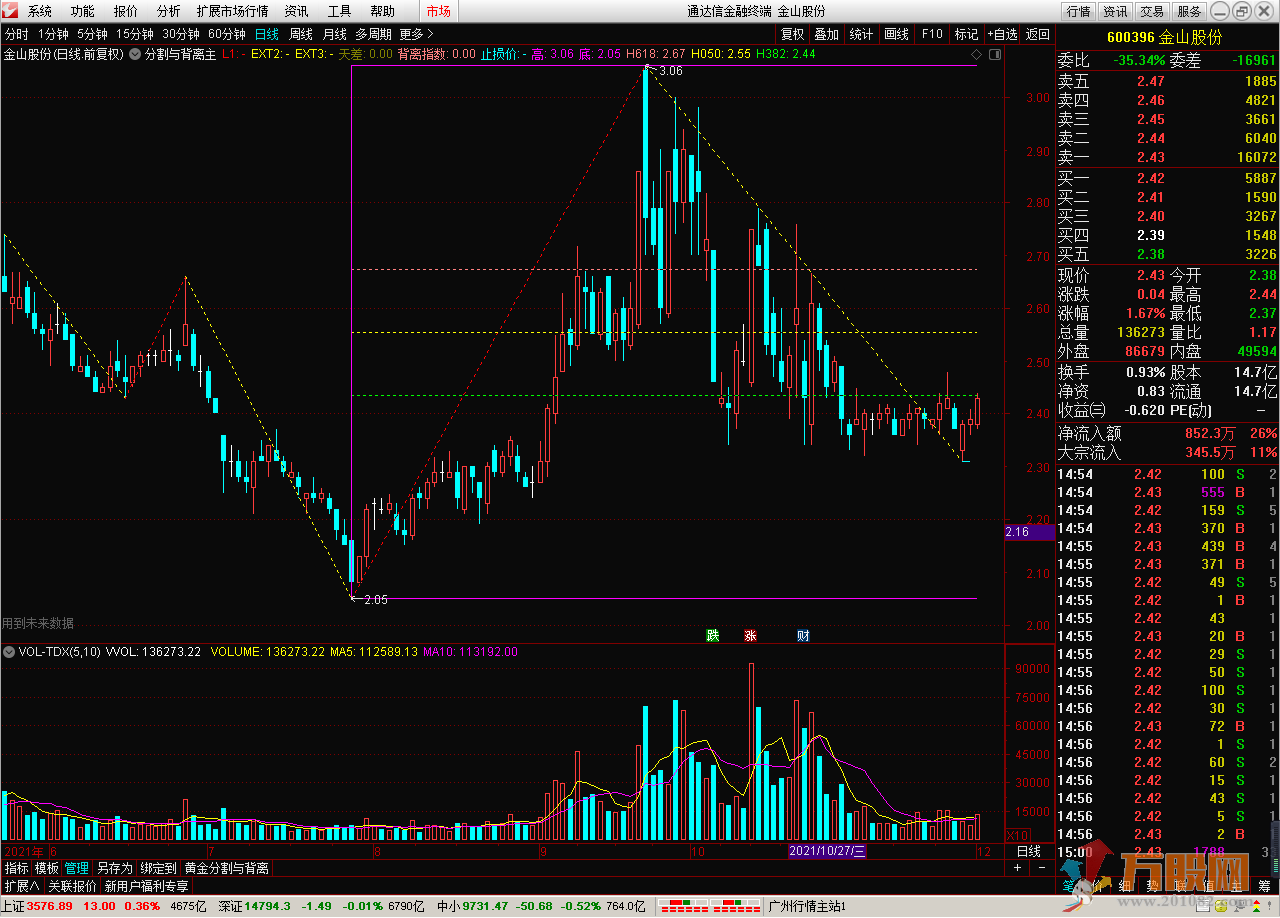This screenshot has height=918, width=1280.
Task: Click the 2021/10/27/三 date marker
Action: 826,851
